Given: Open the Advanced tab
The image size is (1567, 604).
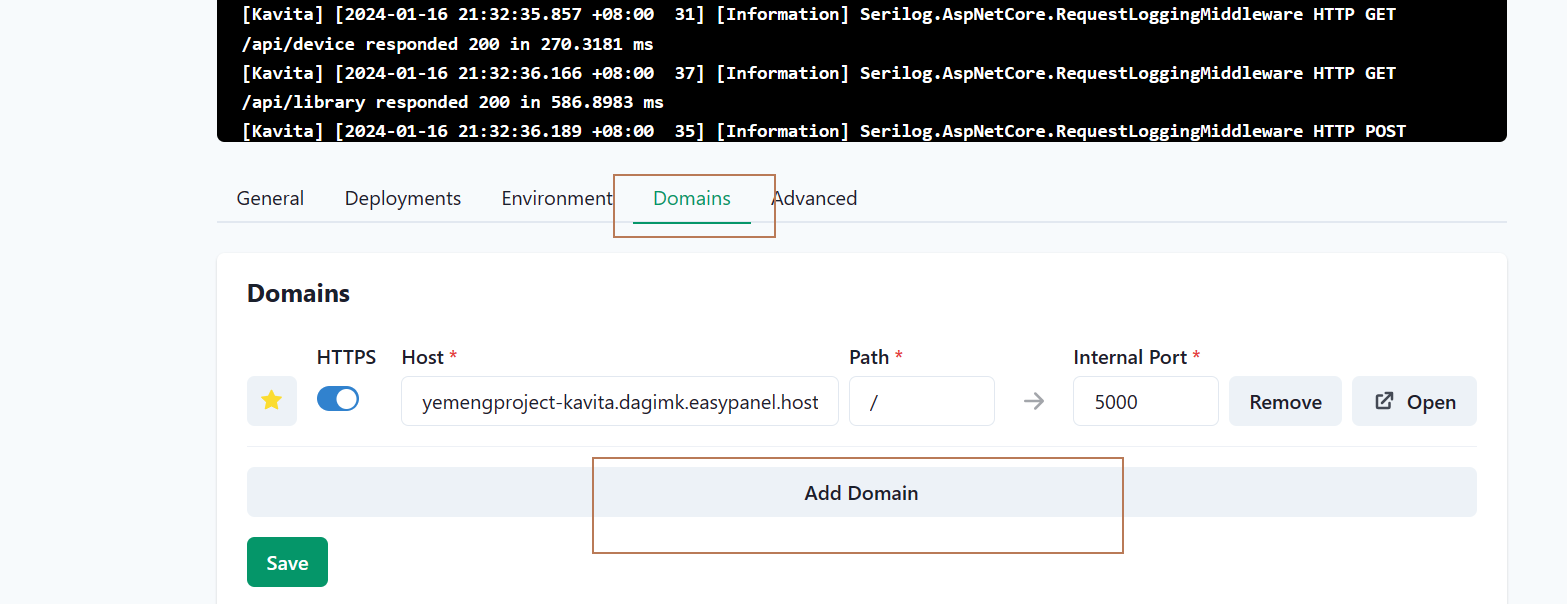Looking at the screenshot, I should (814, 198).
